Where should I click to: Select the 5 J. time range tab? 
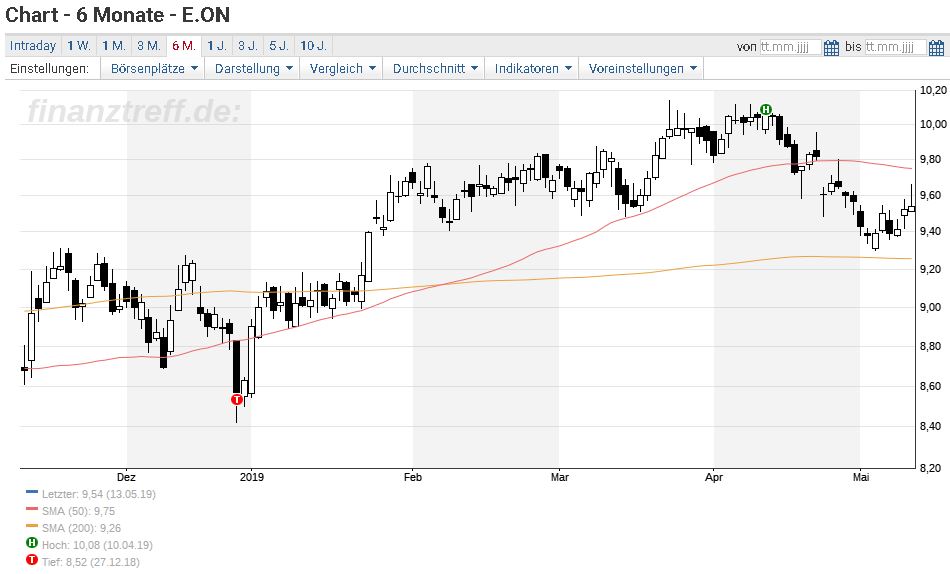[279, 46]
